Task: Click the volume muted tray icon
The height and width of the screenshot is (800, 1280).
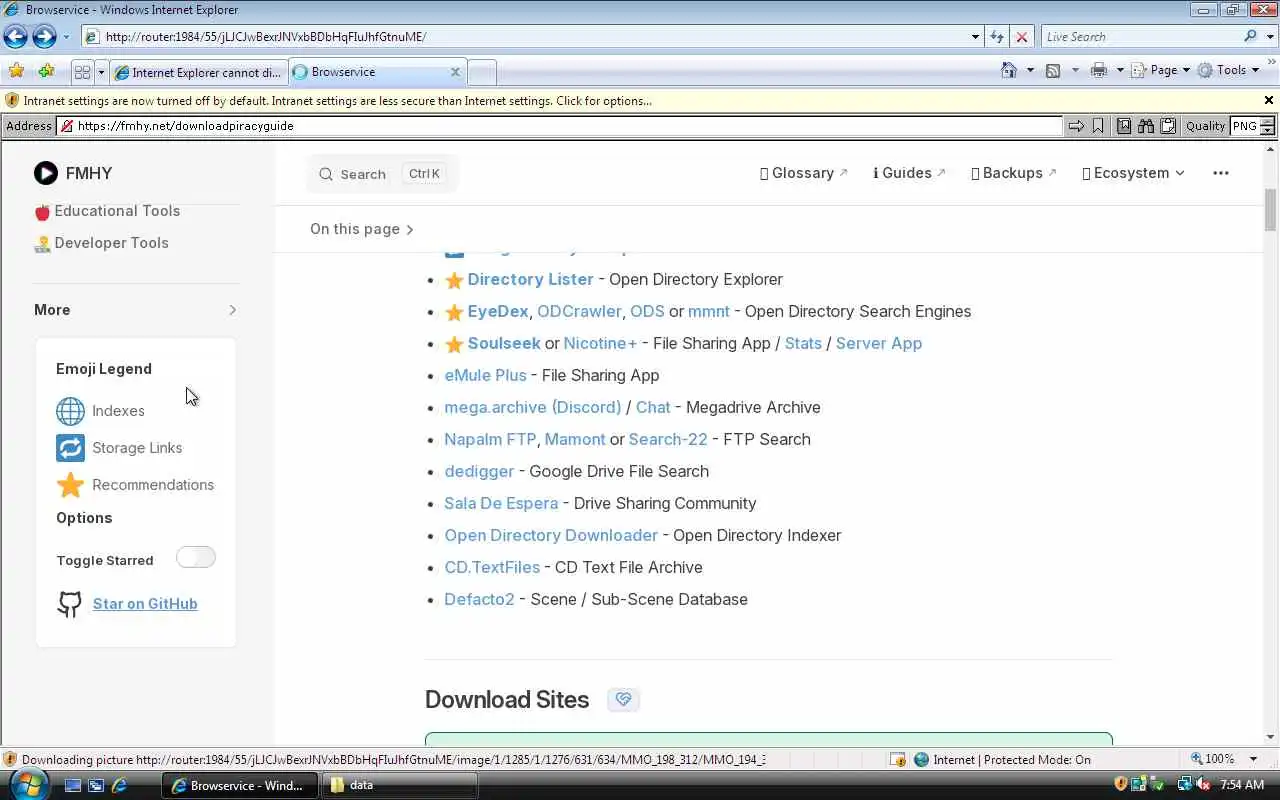Action: tap(1201, 785)
